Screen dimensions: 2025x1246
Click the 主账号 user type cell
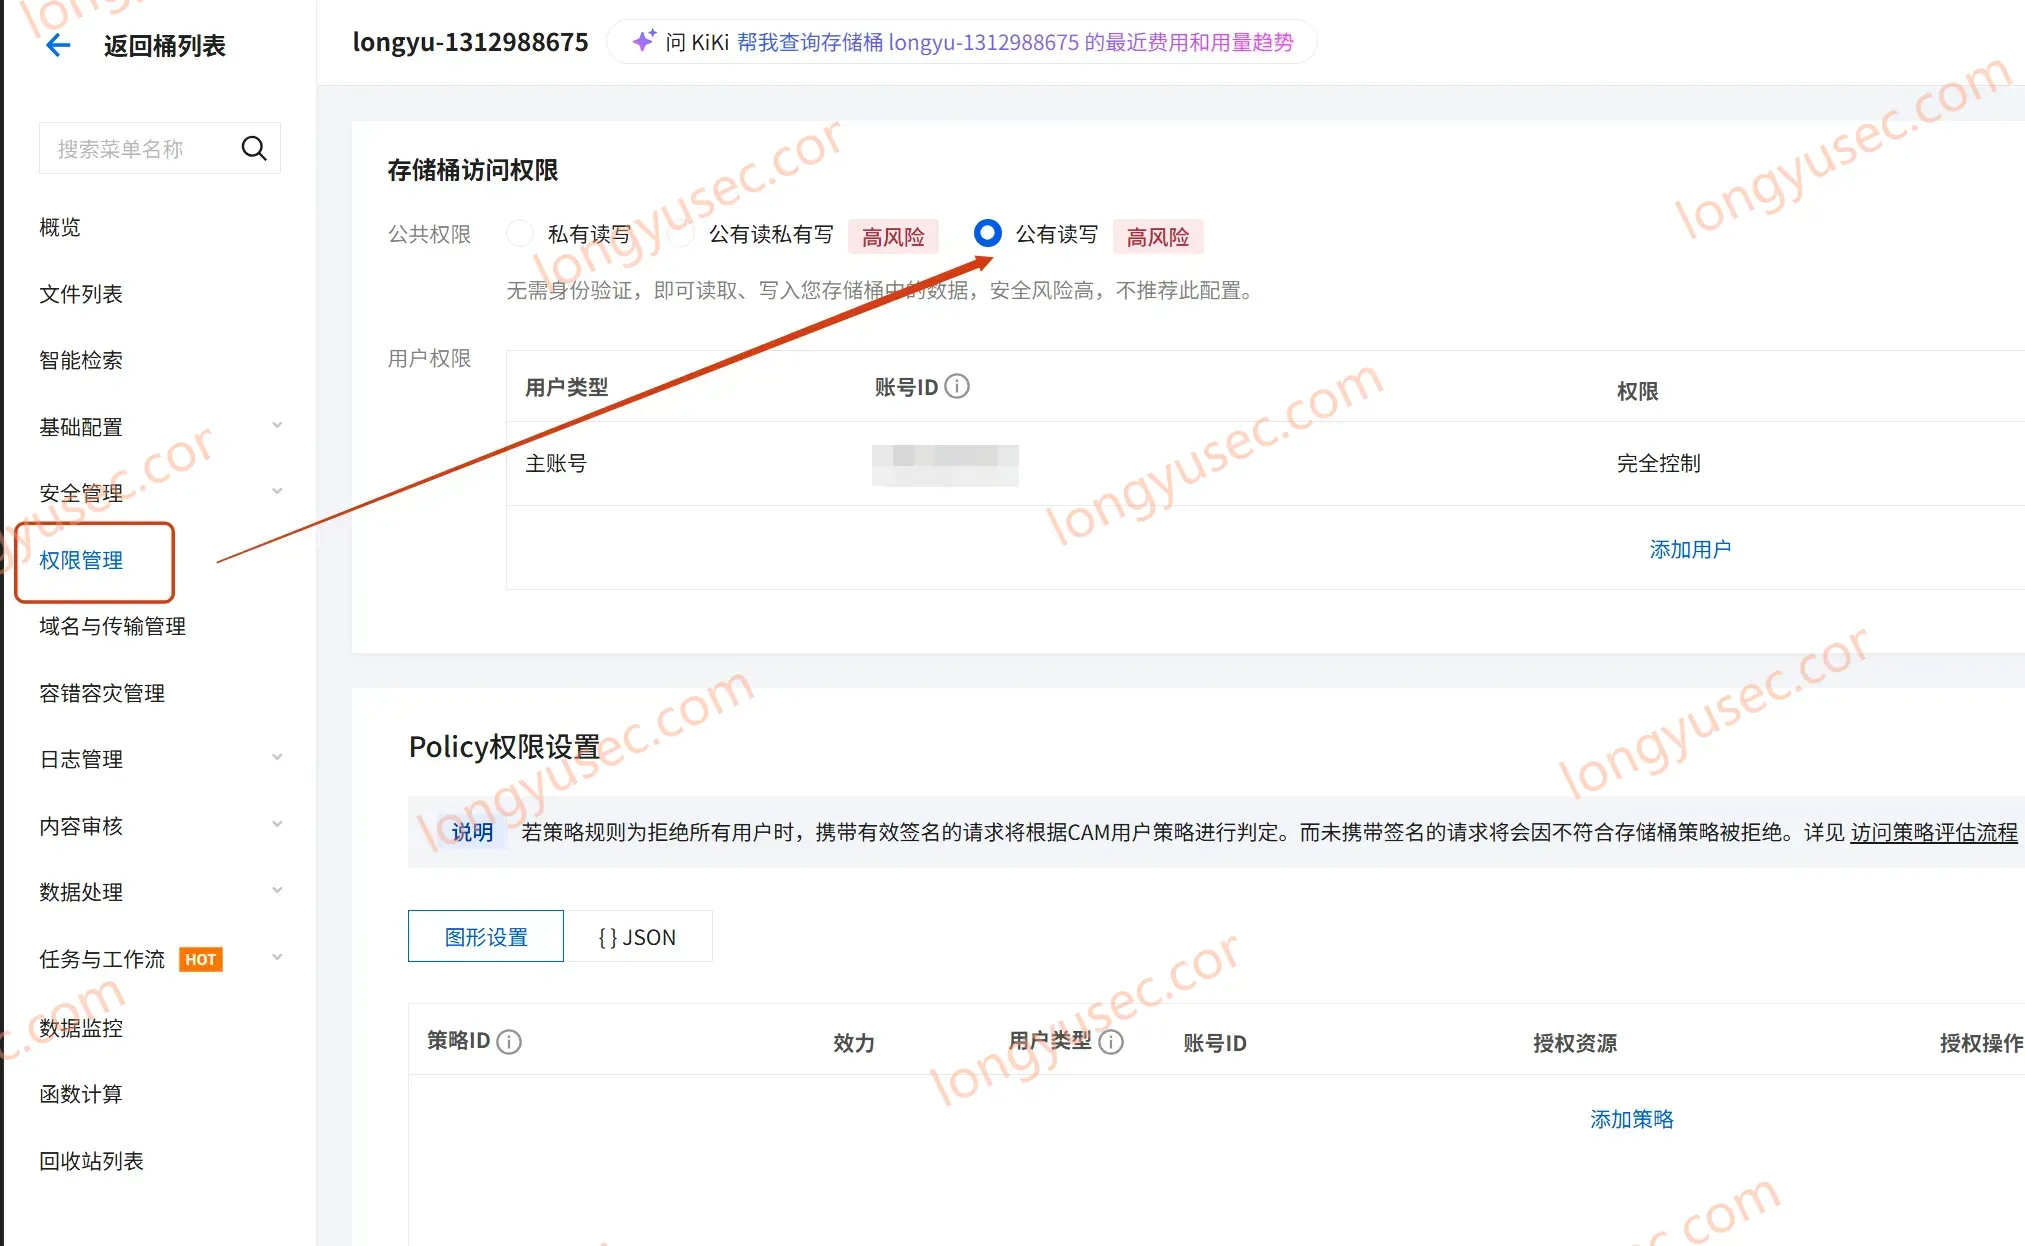(556, 463)
